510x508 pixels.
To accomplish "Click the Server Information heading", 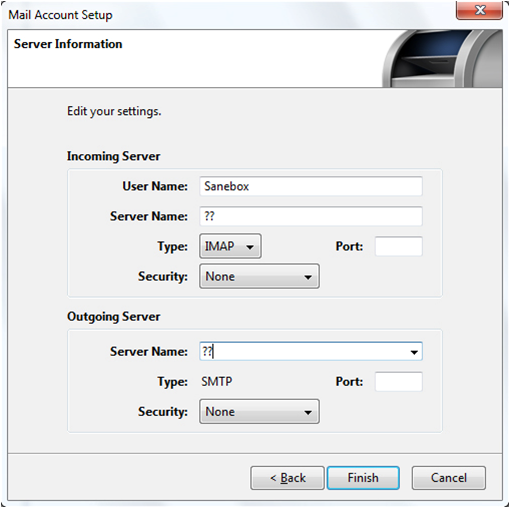I will tap(68, 44).
